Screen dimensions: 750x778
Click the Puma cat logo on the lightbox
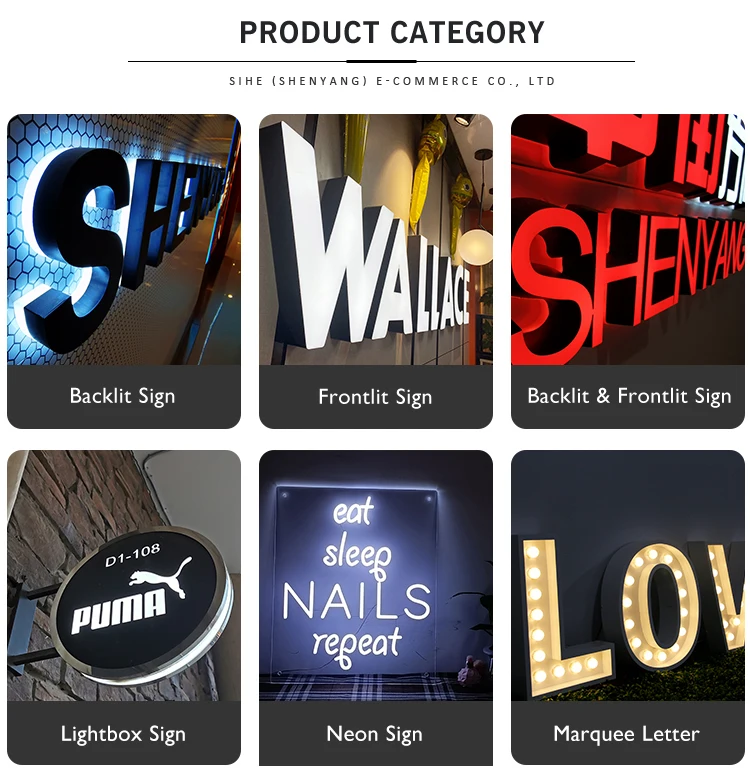coord(161,578)
